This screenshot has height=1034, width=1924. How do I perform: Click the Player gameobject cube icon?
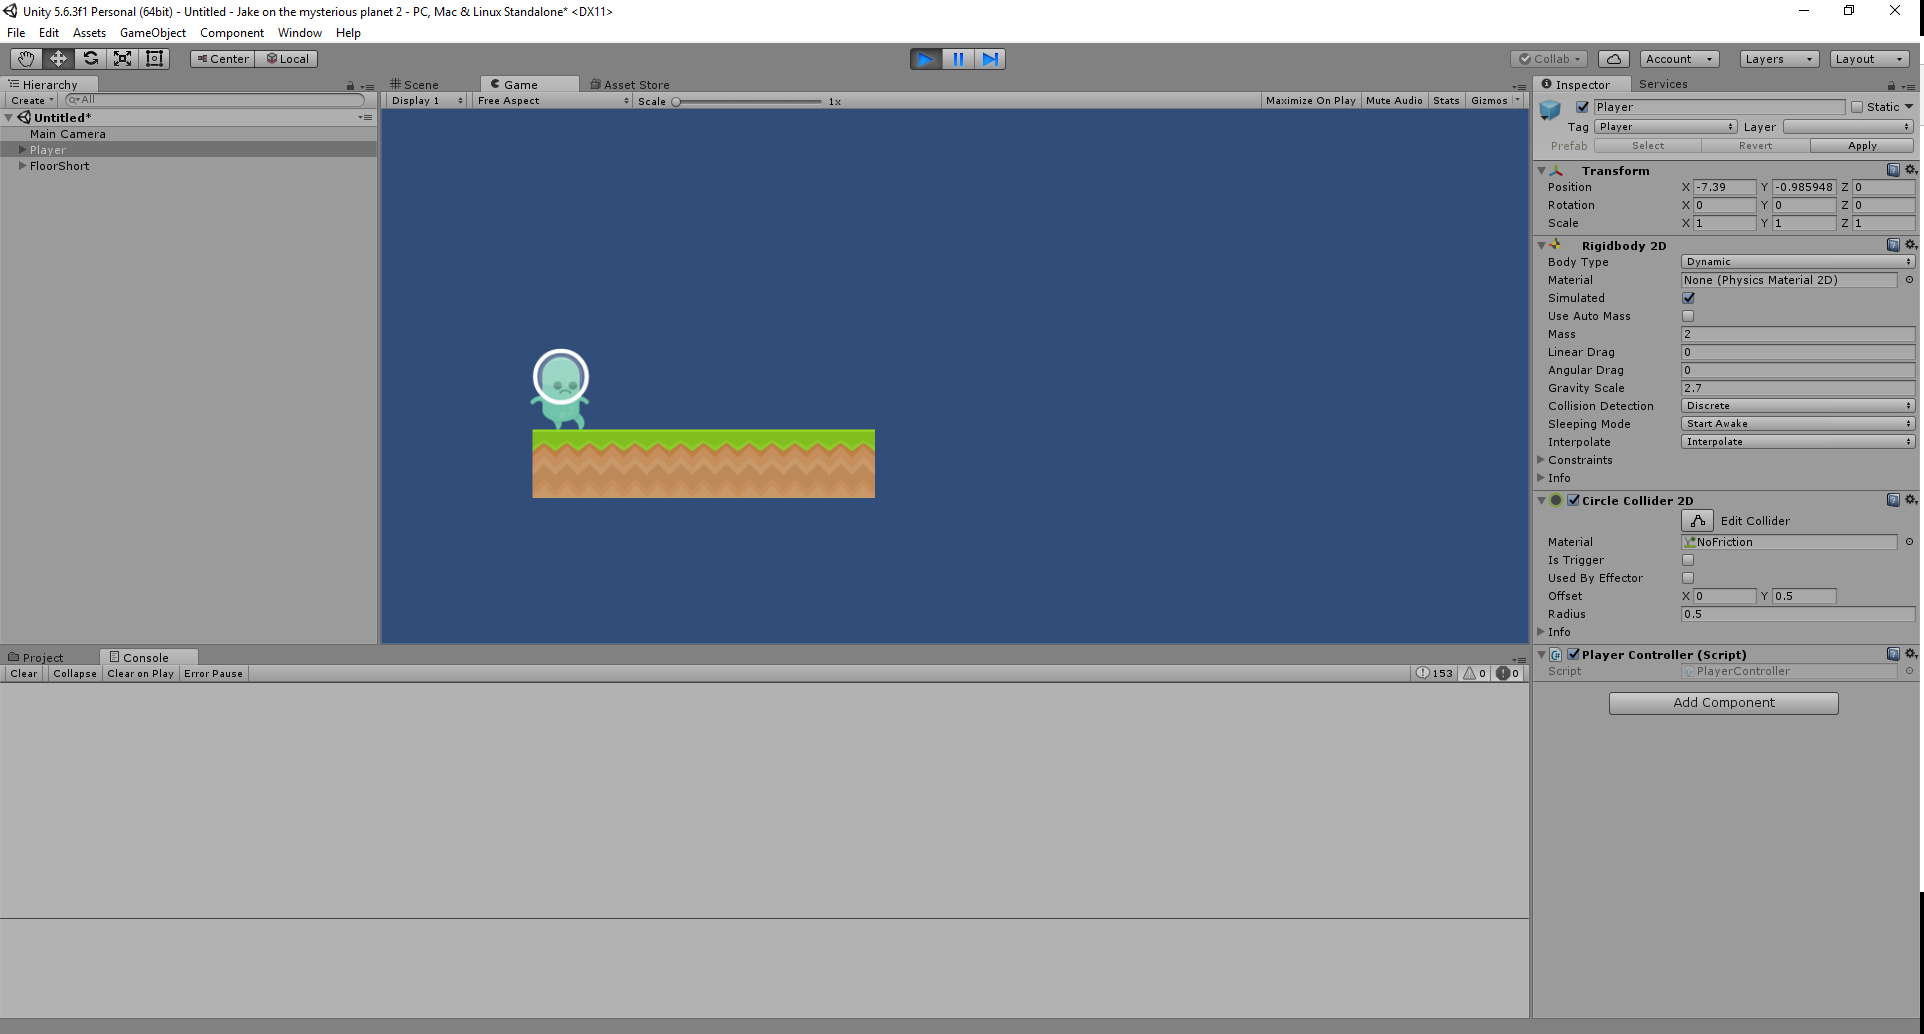pos(1550,110)
